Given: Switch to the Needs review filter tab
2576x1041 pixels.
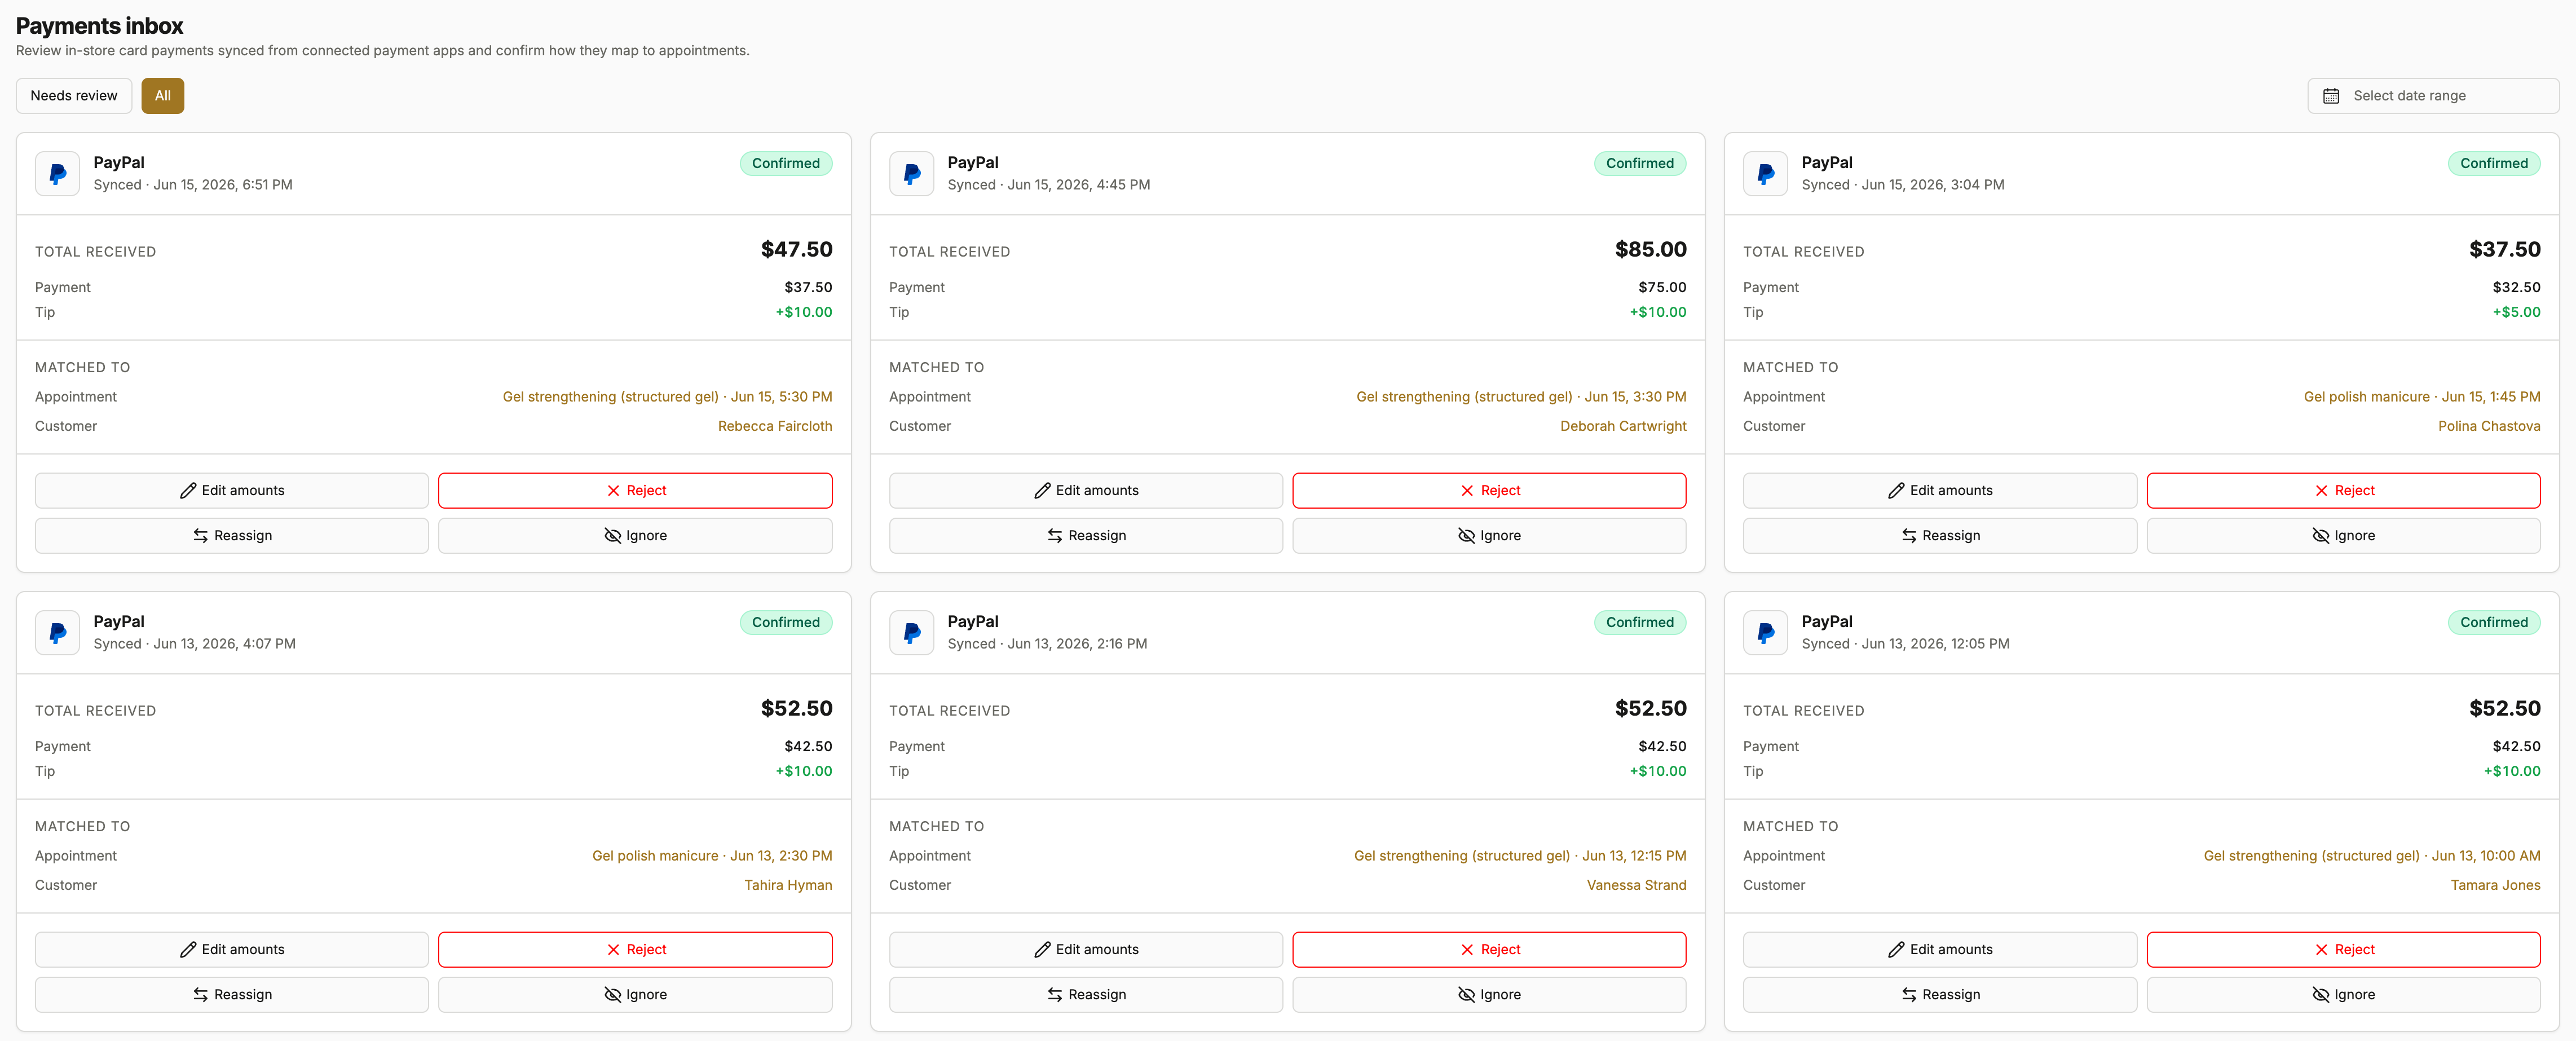Looking at the screenshot, I should tap(74, 96).
